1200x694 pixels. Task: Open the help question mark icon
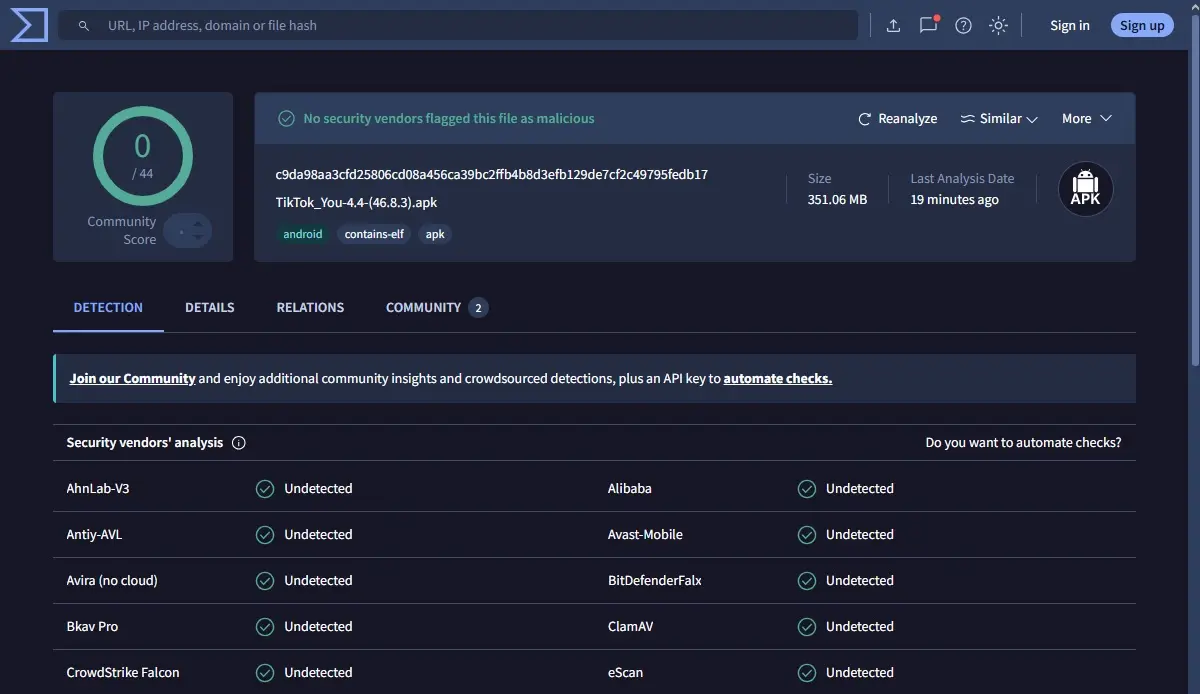(963, 25)
